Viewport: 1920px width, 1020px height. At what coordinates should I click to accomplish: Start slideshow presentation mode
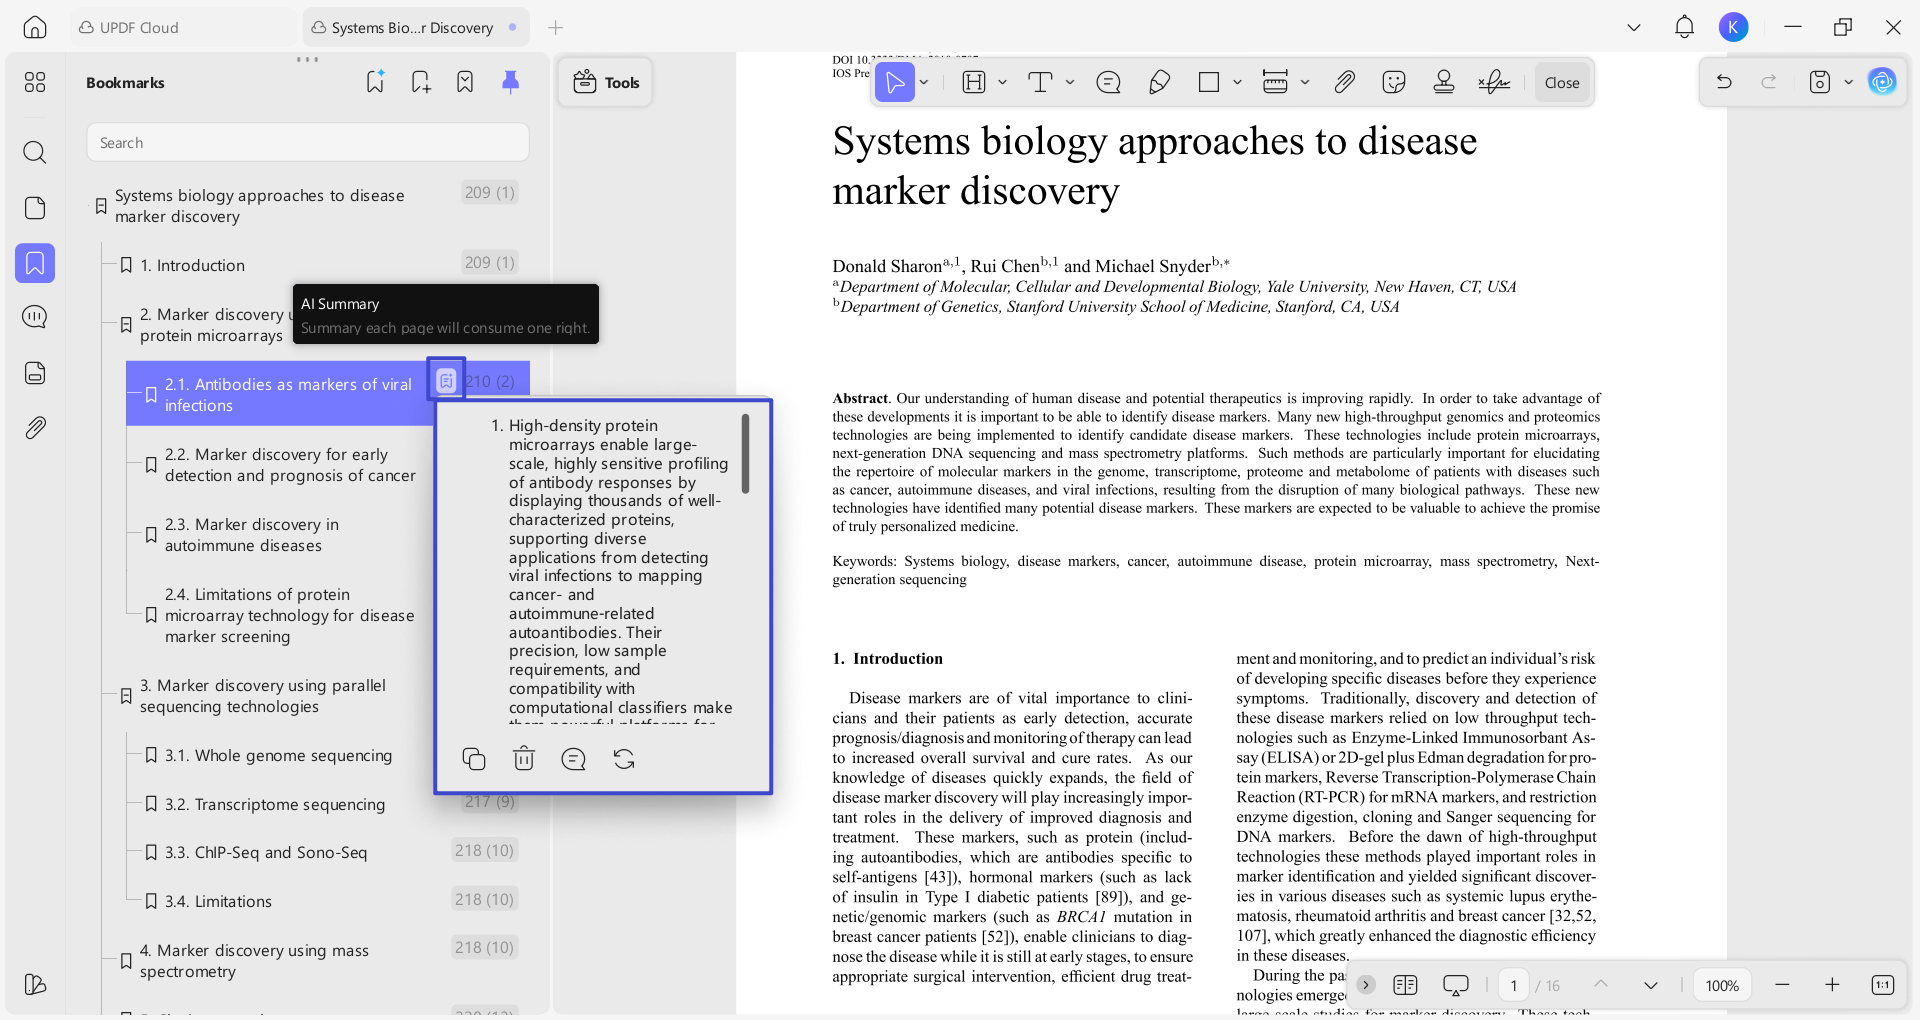point(1456,986)
